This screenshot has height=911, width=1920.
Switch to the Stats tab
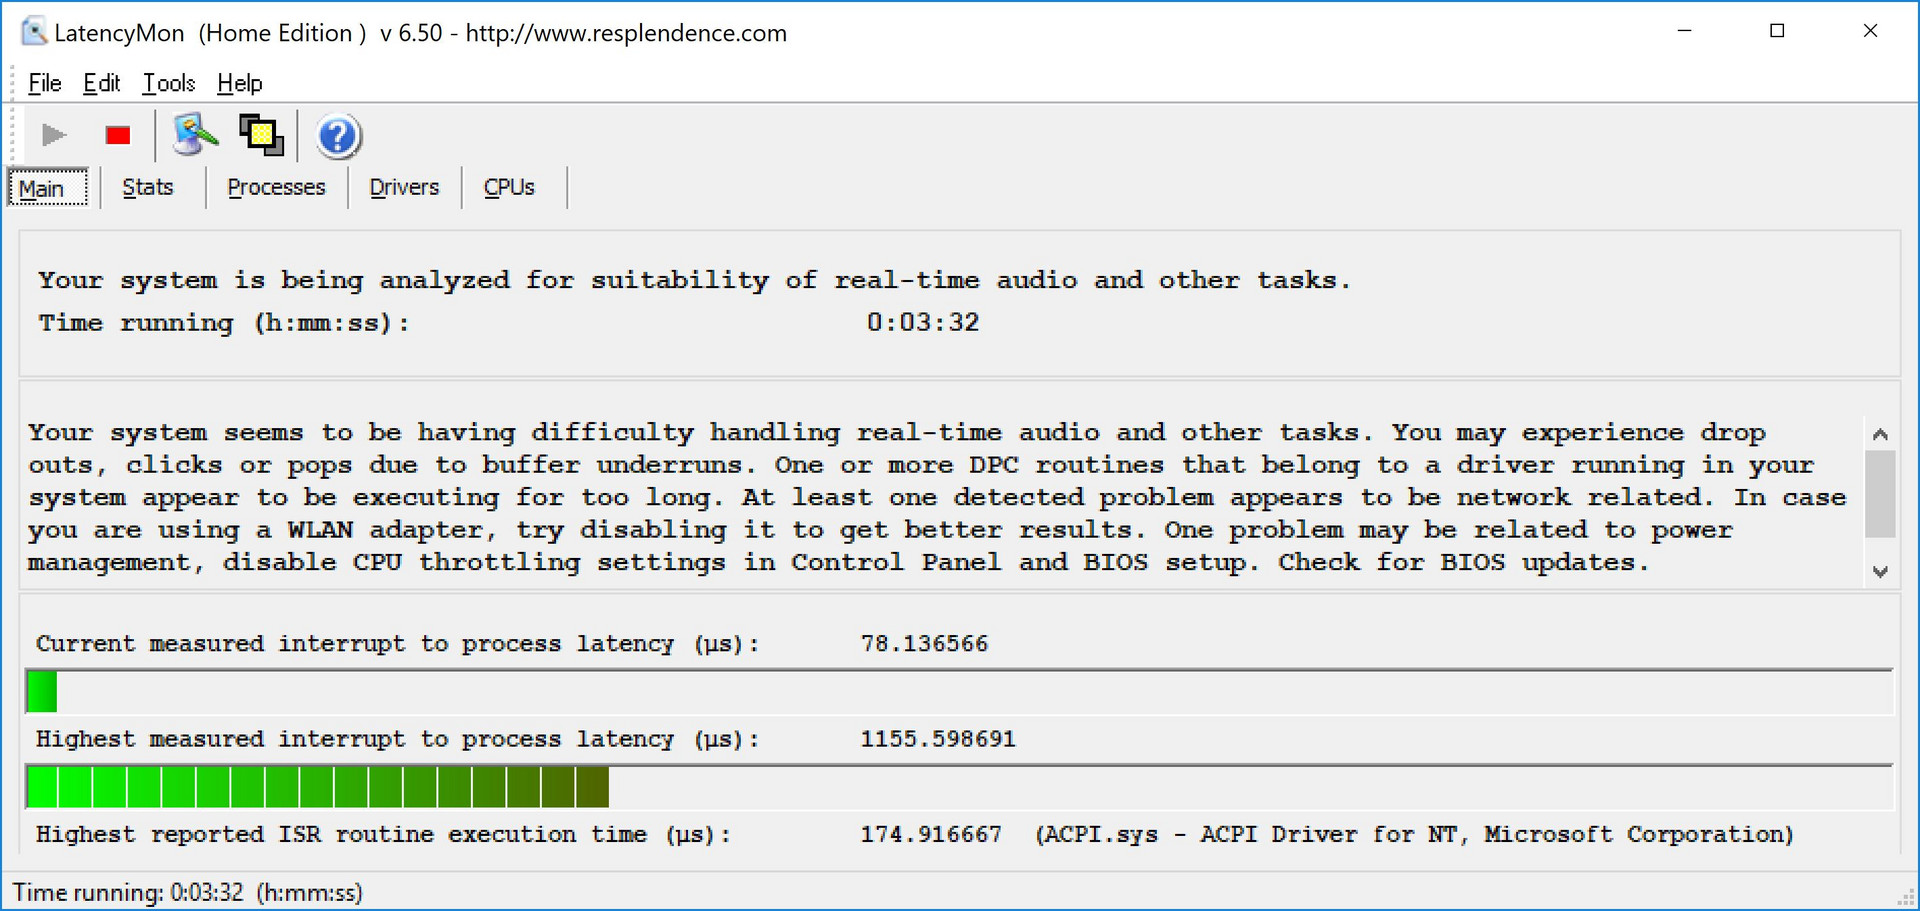click(x=147, y=188)
